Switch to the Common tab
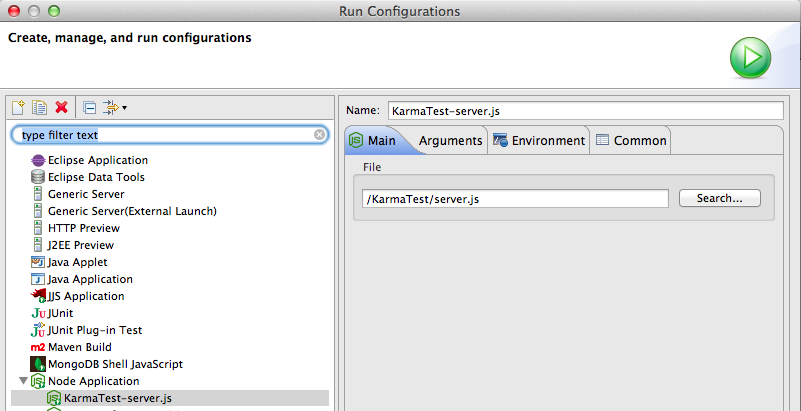This screenshot has width=801, height=411. (x=631, y=141)
